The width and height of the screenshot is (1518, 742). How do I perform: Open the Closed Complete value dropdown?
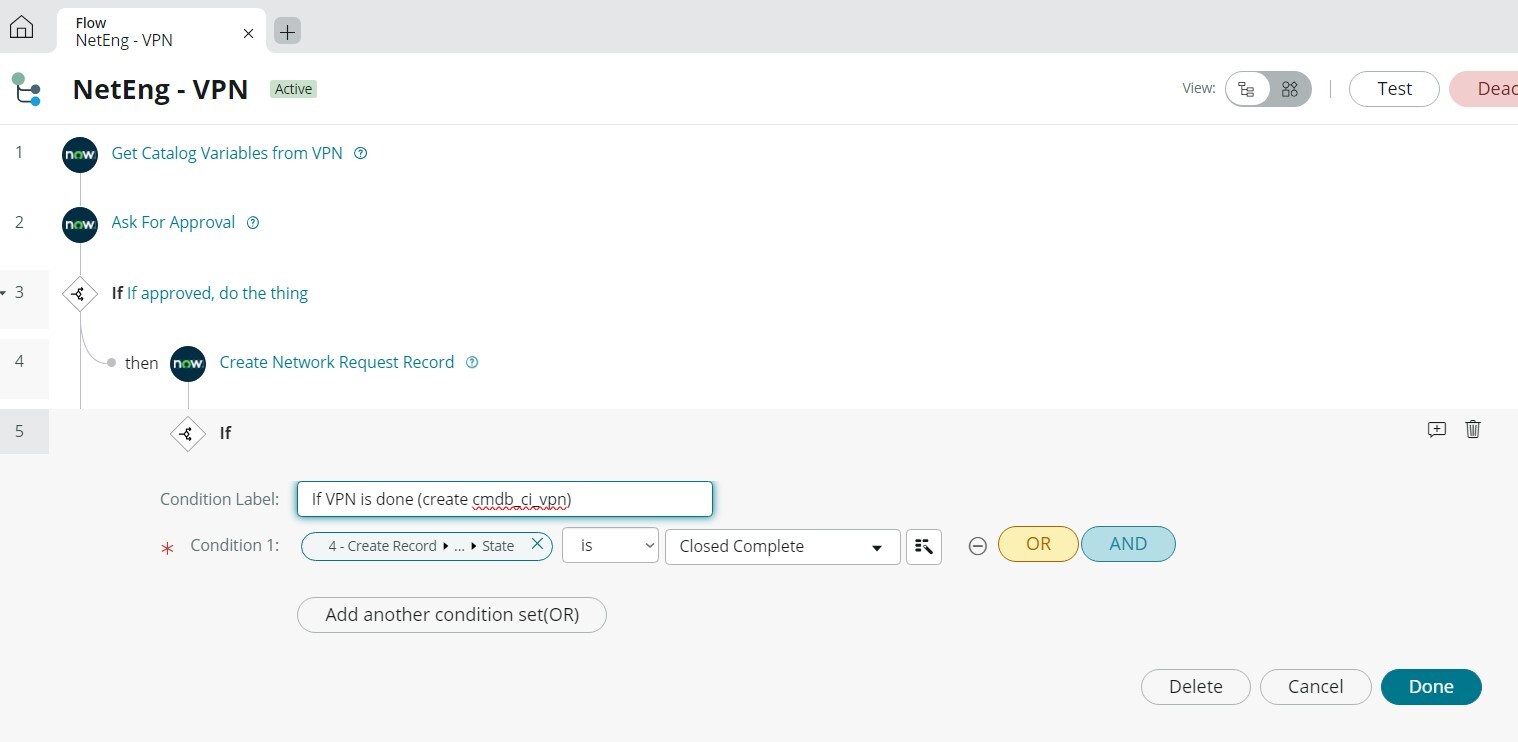coord(783,546)
